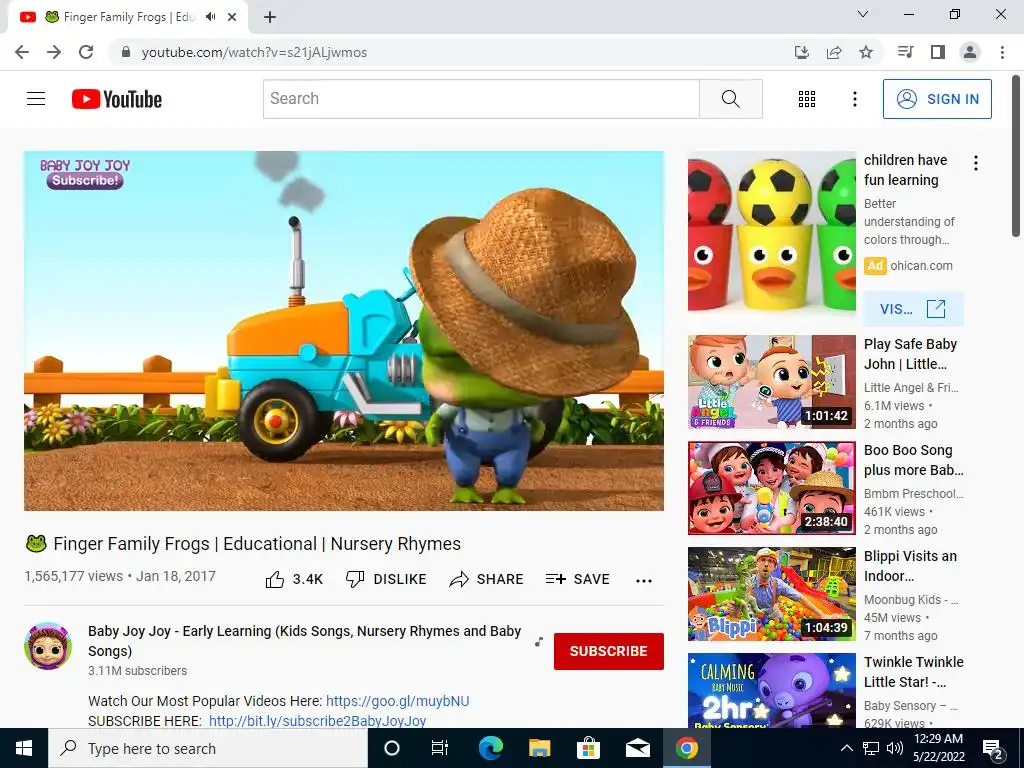Open more actions ellipsis under video
Screen dimensions: 1024x768
(x=644, y=581)
